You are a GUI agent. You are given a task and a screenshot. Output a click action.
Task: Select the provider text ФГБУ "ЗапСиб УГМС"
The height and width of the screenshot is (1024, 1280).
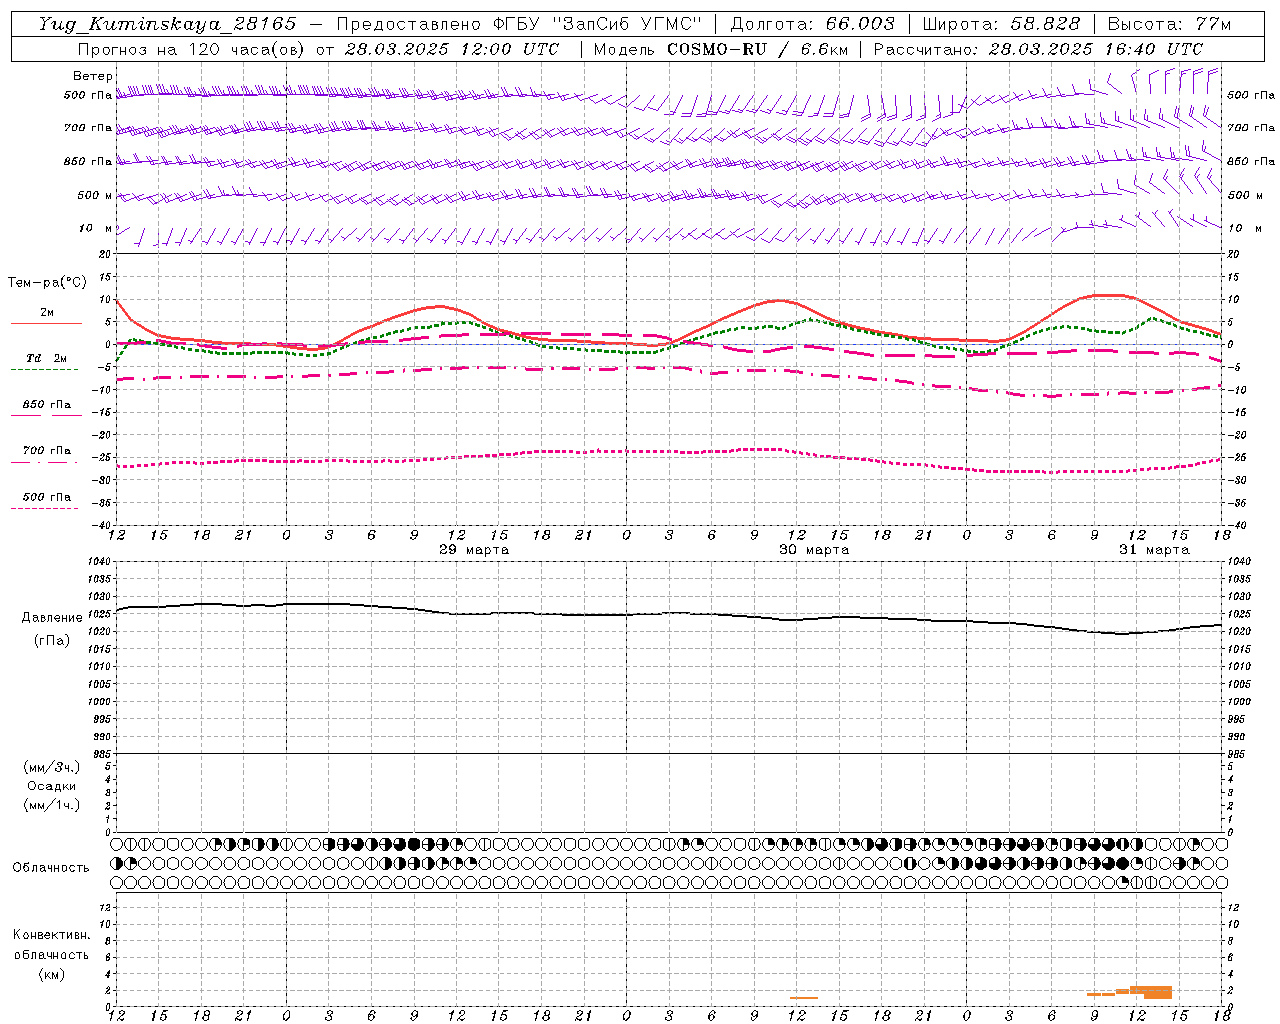click(598, 24)
